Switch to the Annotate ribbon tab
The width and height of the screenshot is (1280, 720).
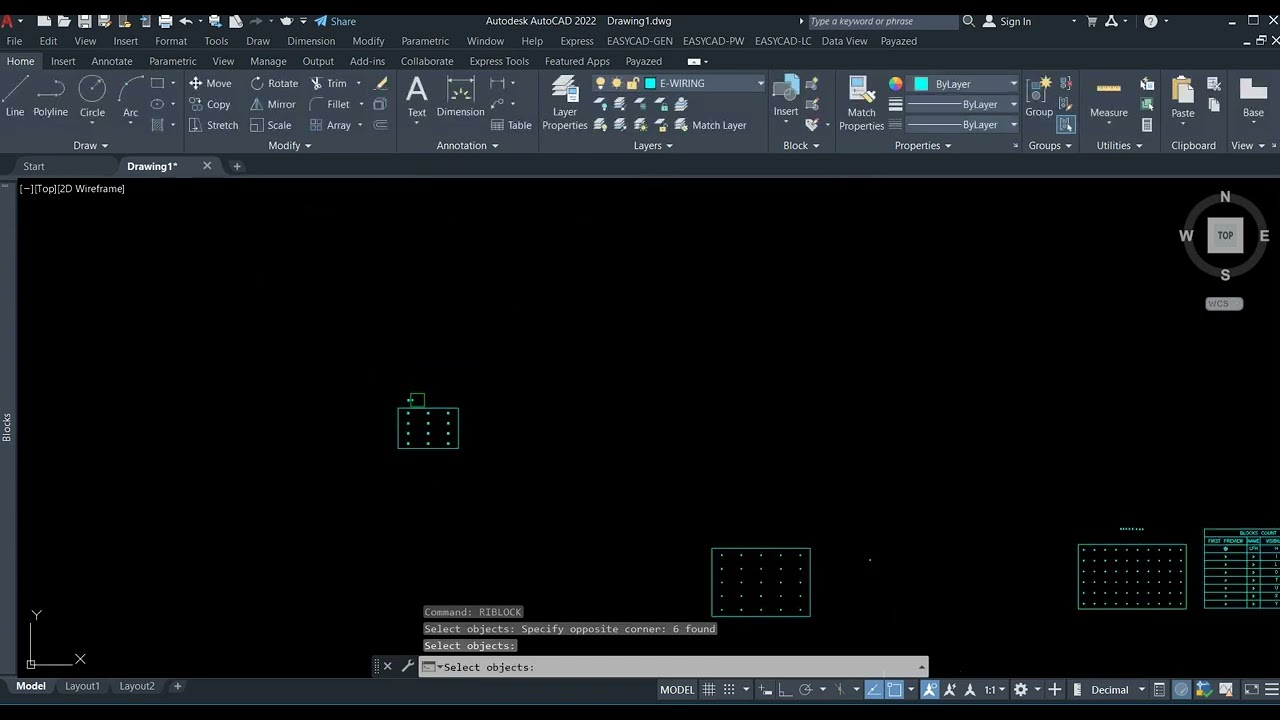click(112, 61)
